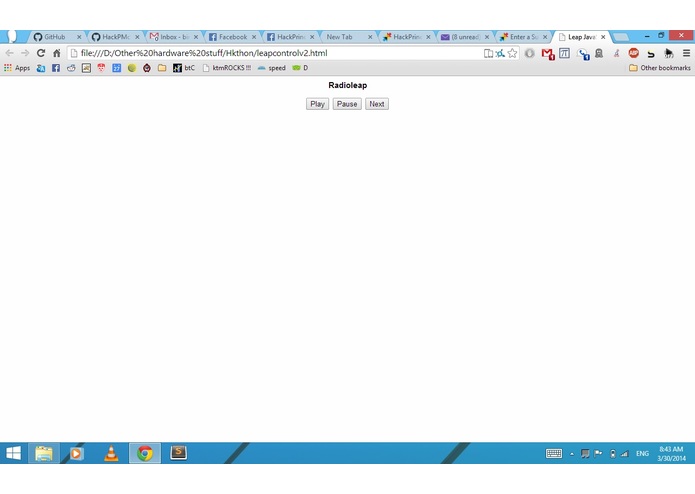The width and height of the screenshot is (695, 494).
Task: Switch to the (8 unread) mail tab
Action: click(x=464, y=37)
